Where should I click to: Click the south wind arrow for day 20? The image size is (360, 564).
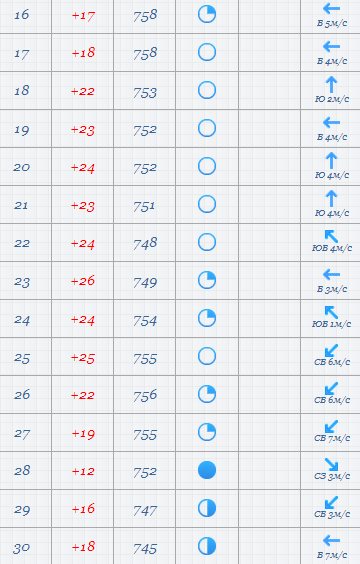(x=331, y=160)
